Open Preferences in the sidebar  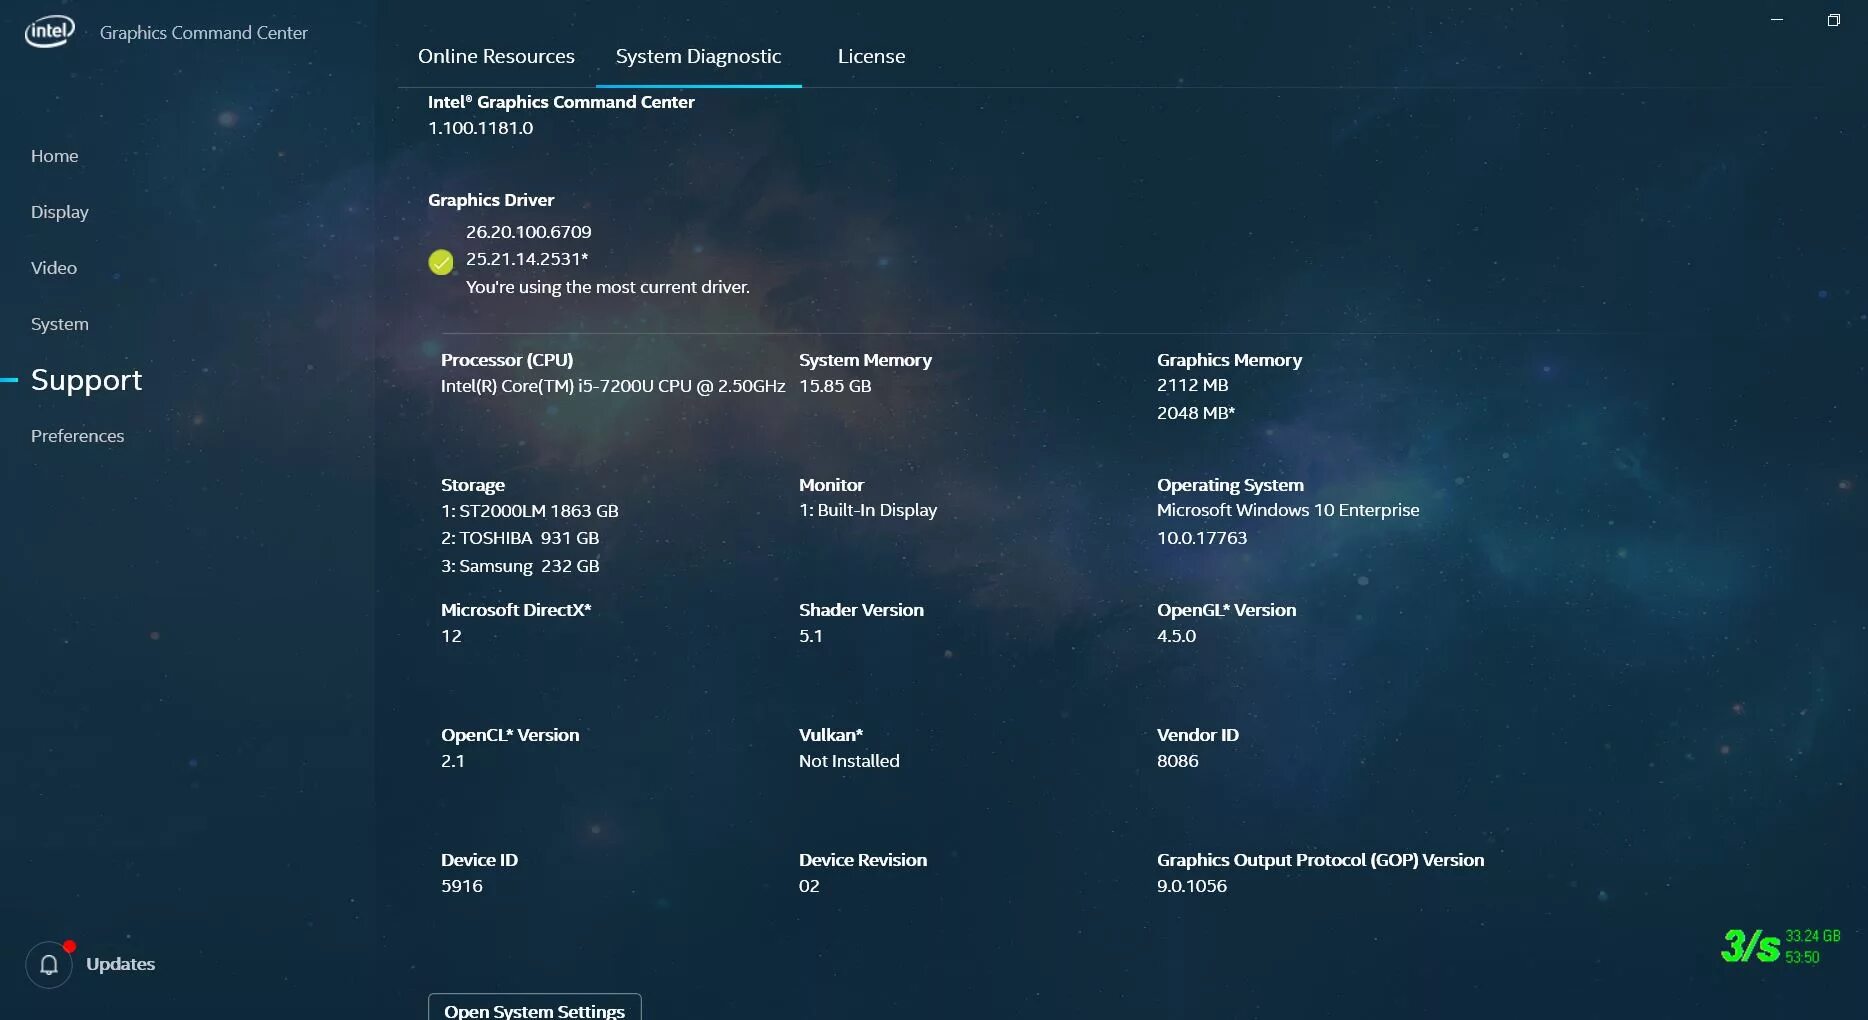pyautogui.click(x=78, y=436)
